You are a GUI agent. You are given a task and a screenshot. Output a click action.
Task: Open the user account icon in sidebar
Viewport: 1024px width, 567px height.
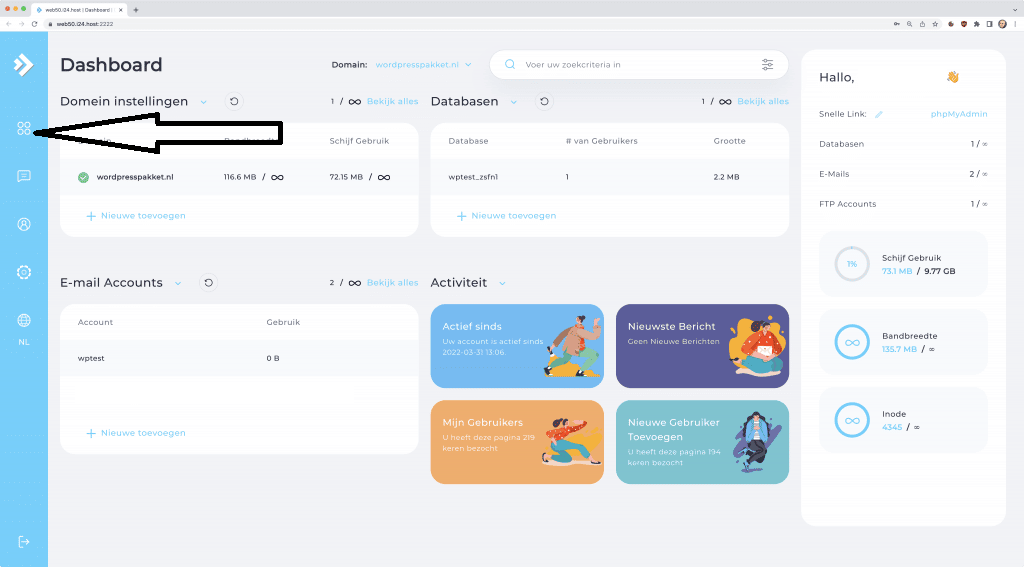[x=24, y=225]
